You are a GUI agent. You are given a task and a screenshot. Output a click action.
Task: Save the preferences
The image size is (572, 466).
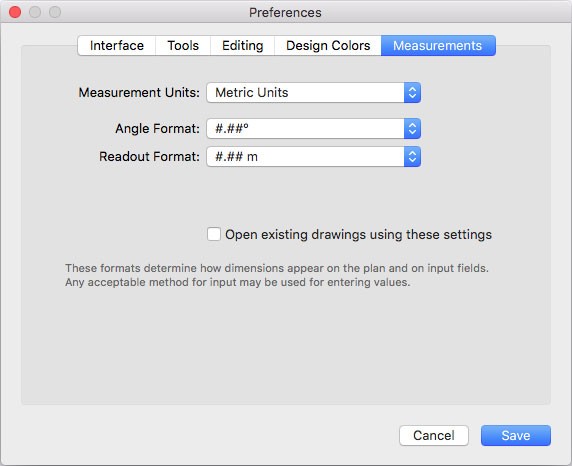click(x=515, y=435)
